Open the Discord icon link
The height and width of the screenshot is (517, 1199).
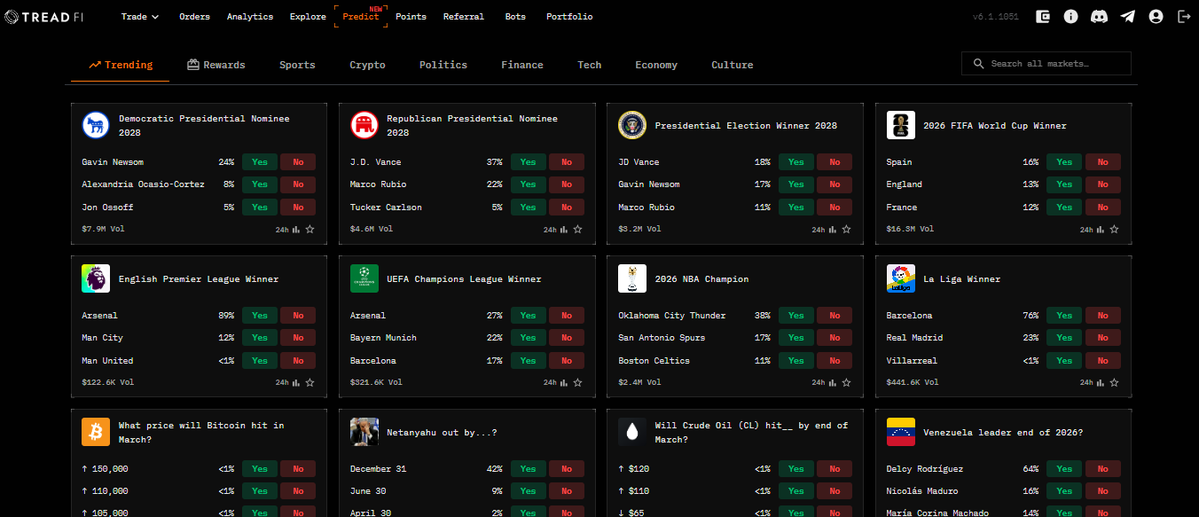coord(1099,16)
